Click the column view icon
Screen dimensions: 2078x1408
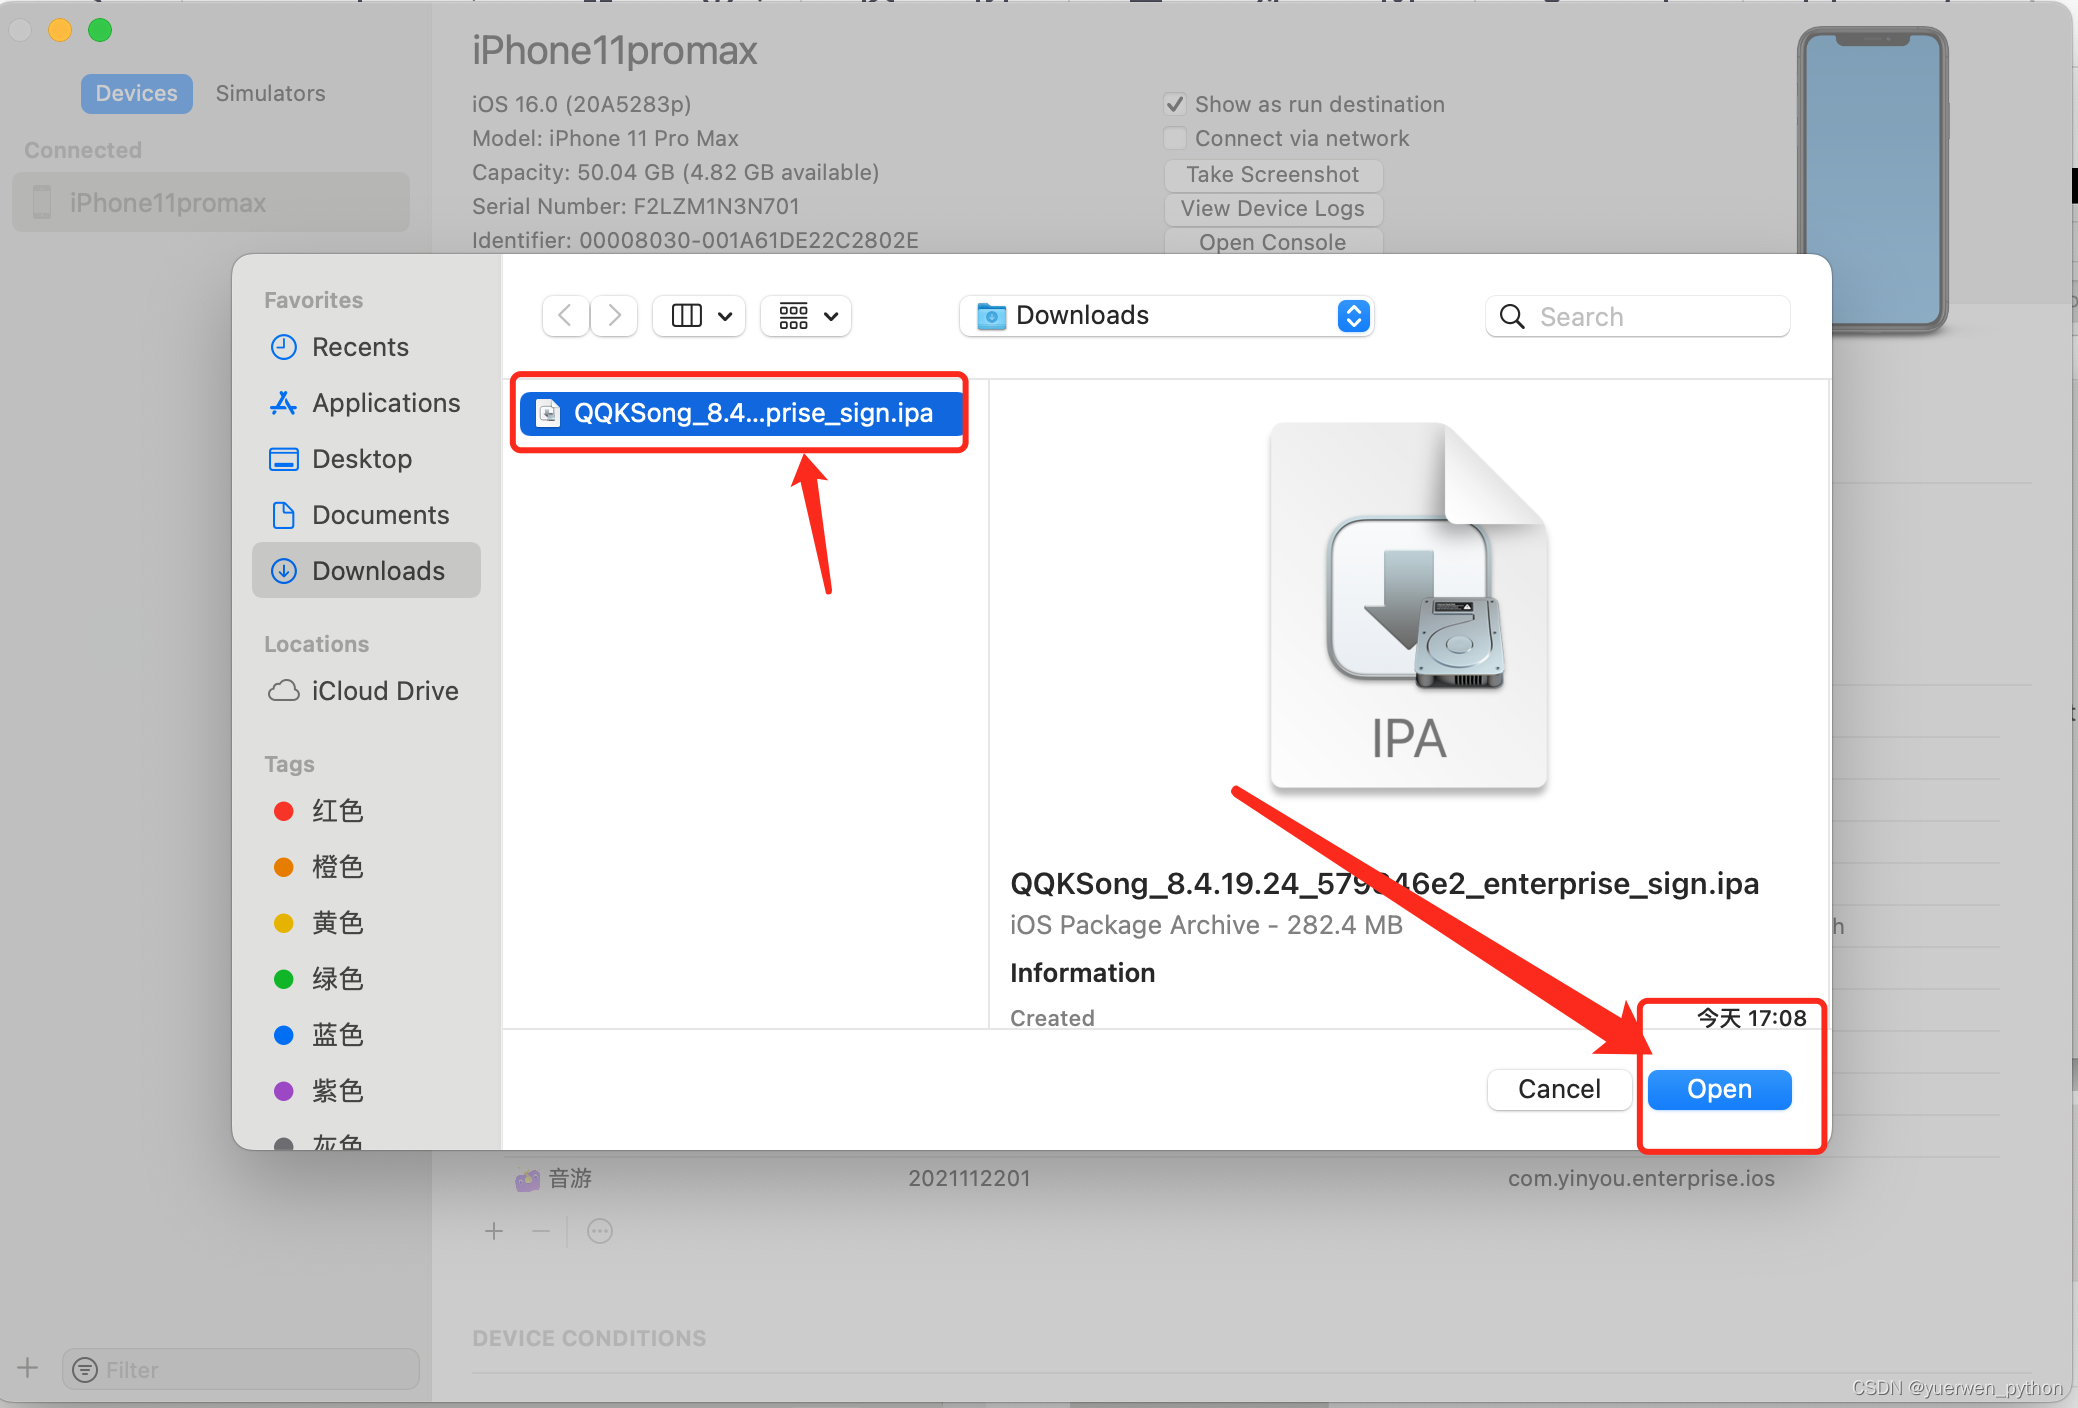pos(686,316)
